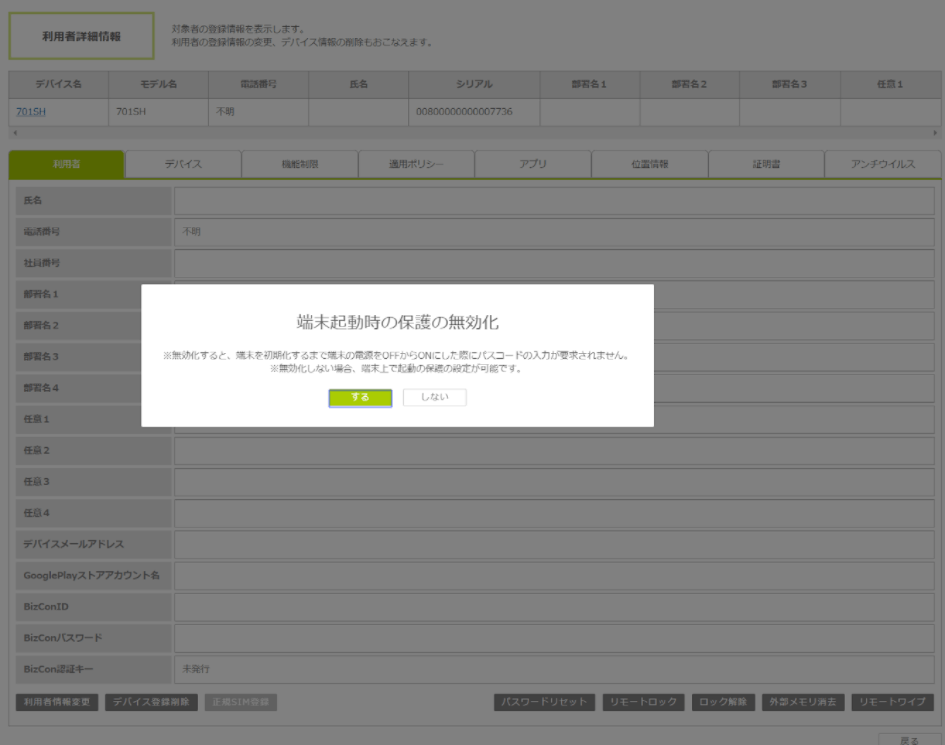Click the 正規SIM登録 button

pyautogui.click(x=240, y=702)
